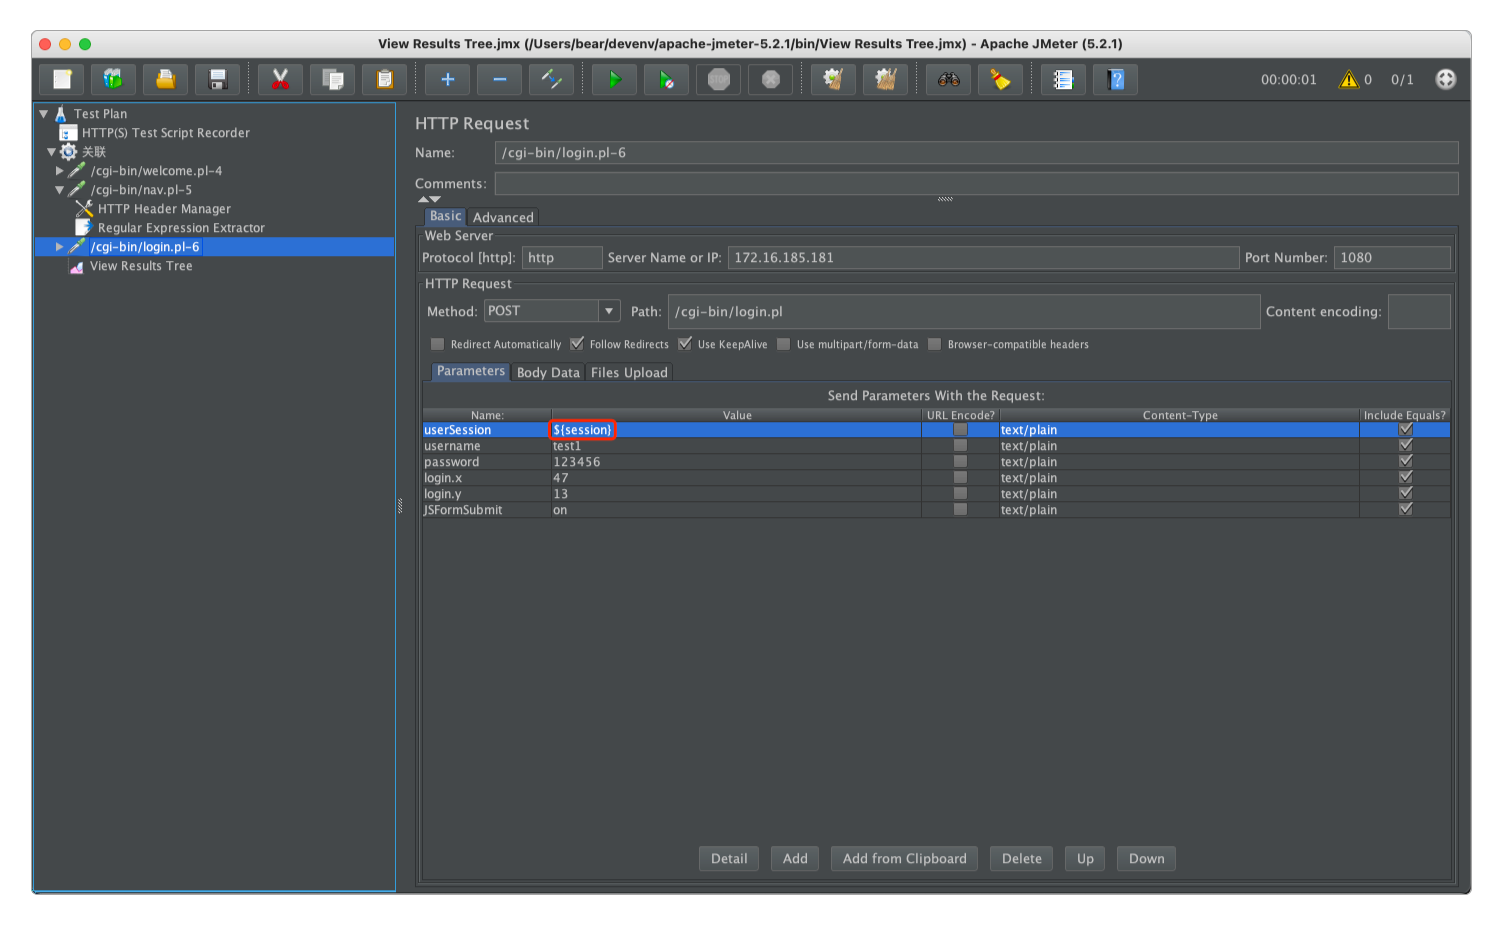Click the remote engines icon beside 0/1
The height and width of the screenshot is (925, 1502).
coord(1446,80)
